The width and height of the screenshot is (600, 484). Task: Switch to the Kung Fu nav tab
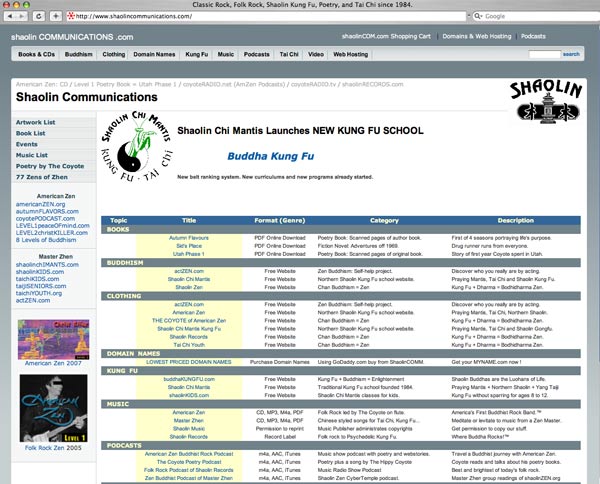pos(195,53)
